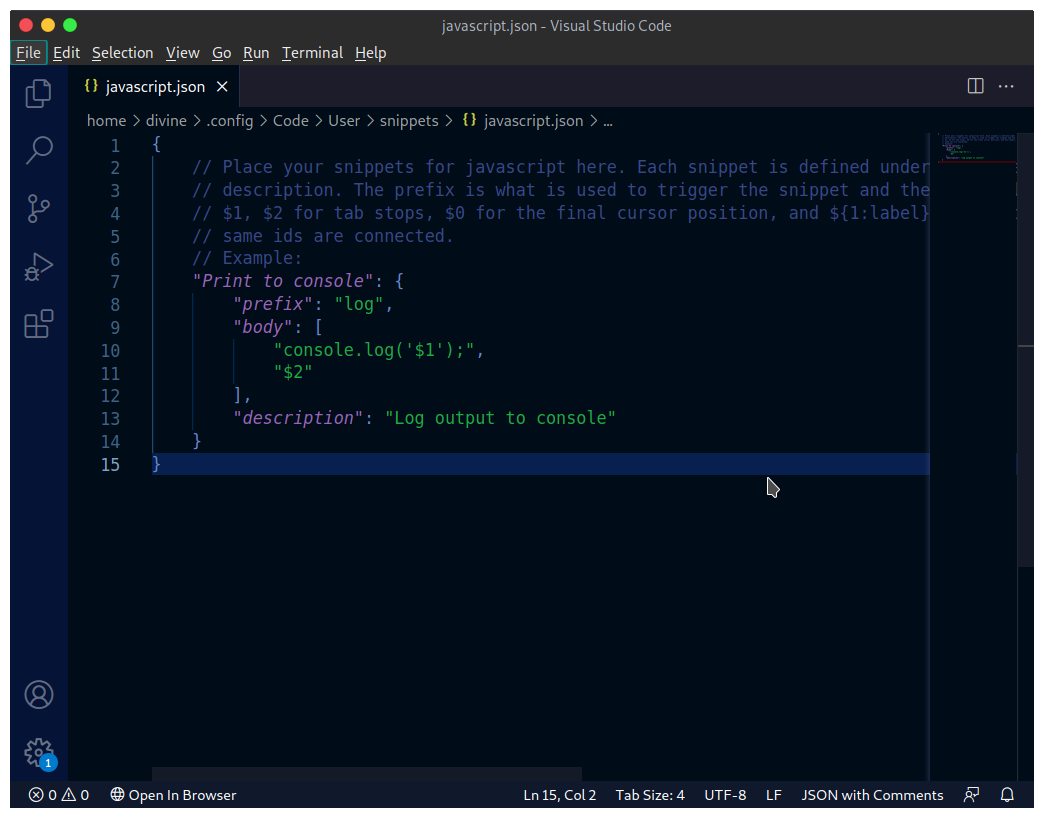This screenshot has height=818, width=1044.
Task: Open the Selection menu
Action: pos(123,53)
